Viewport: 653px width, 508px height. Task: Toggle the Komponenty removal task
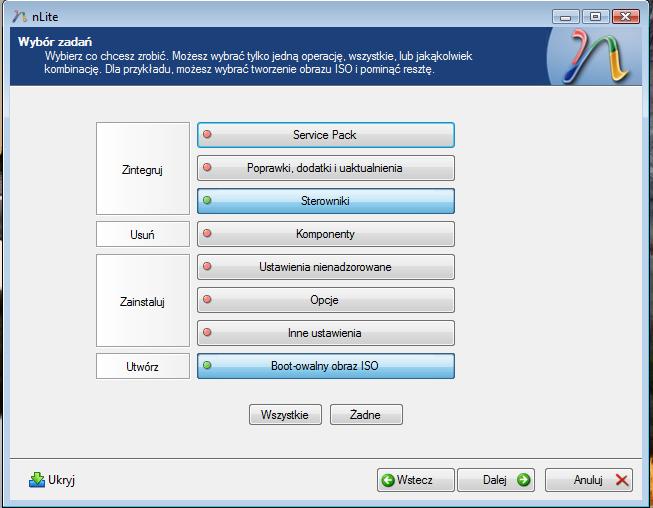326,234
